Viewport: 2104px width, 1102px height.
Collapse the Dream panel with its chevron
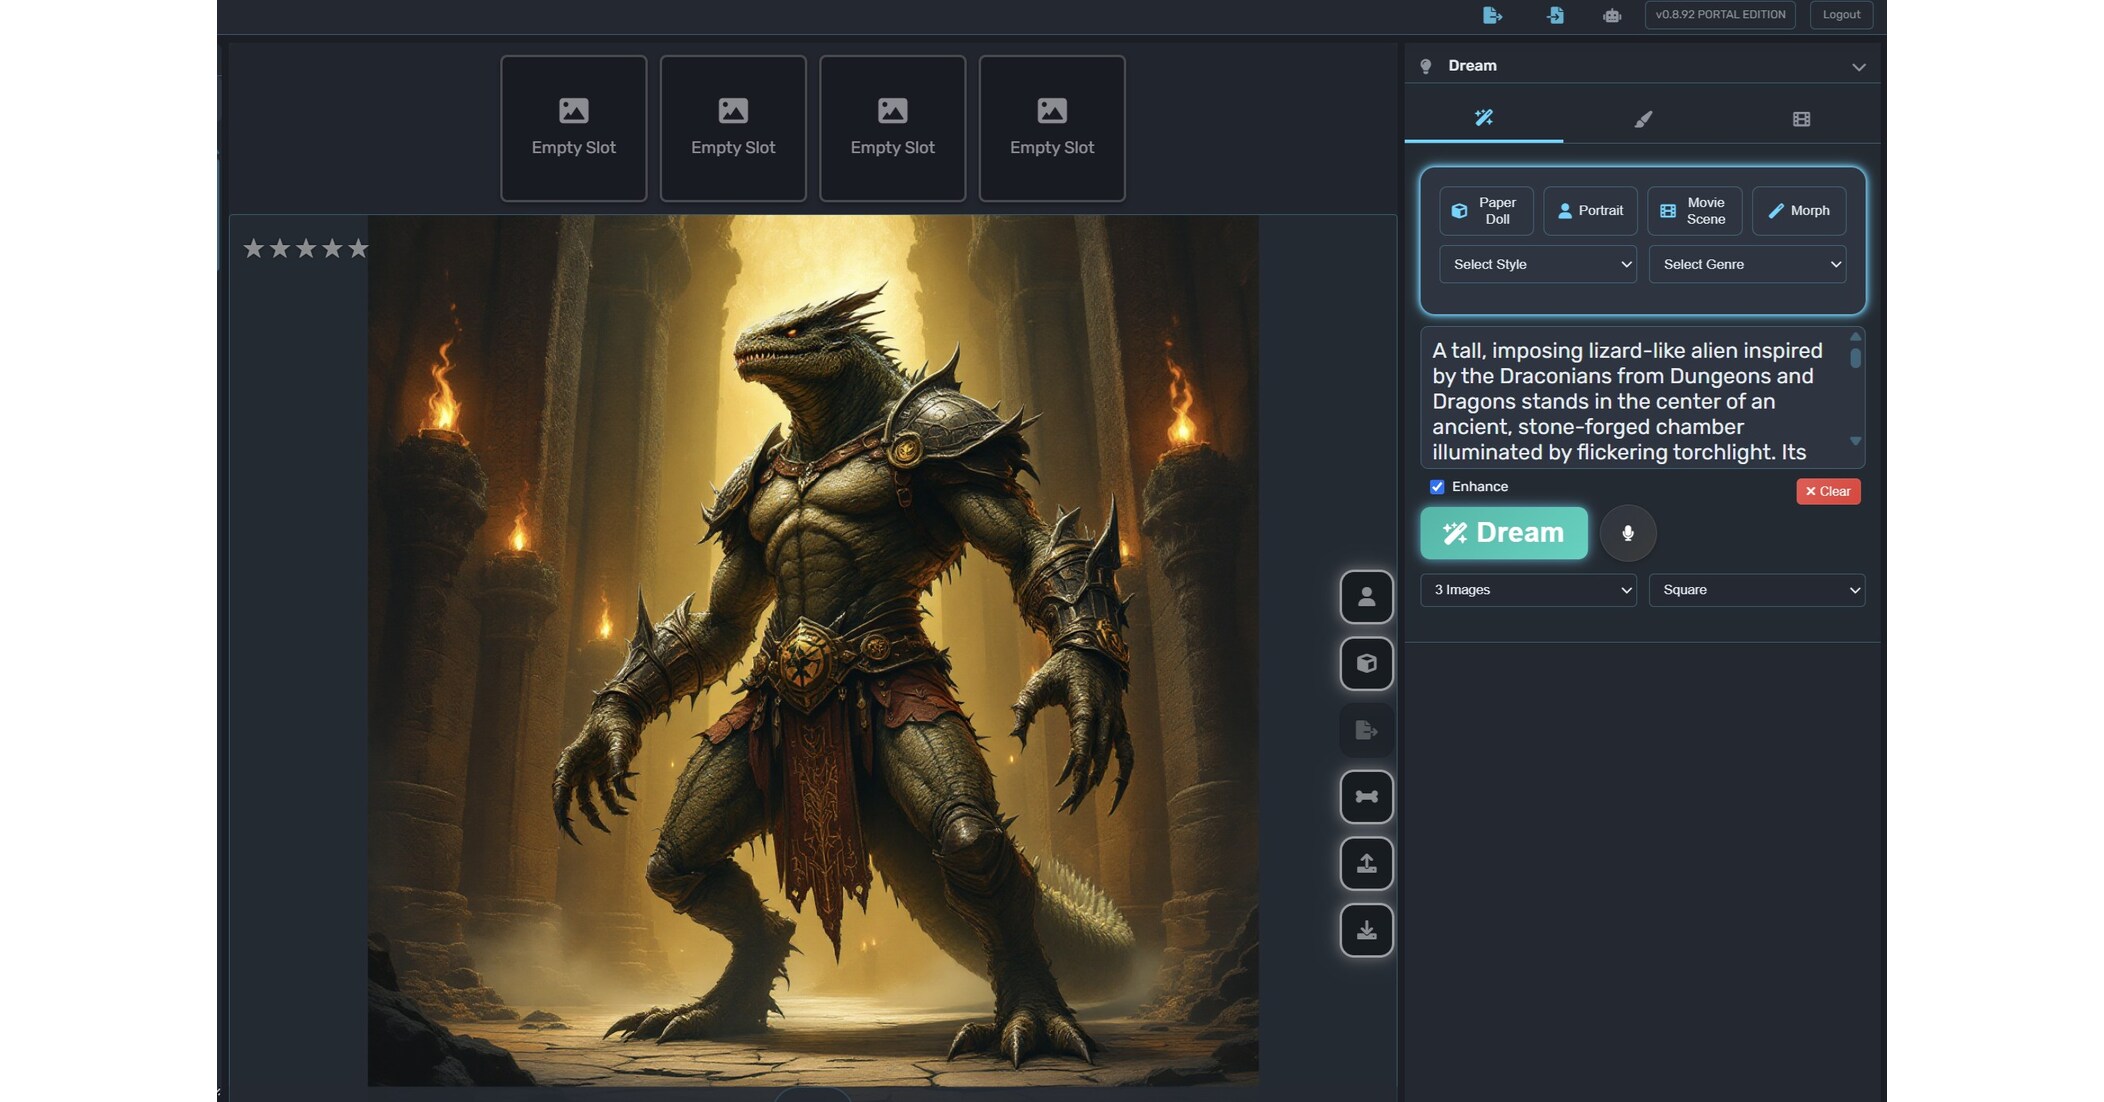[1858, 65]
